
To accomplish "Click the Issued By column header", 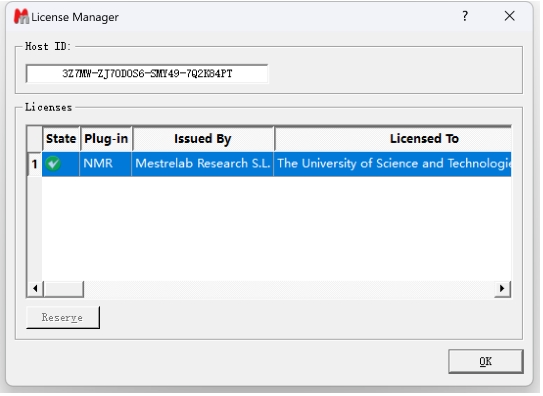I will (x=203, y=139).
